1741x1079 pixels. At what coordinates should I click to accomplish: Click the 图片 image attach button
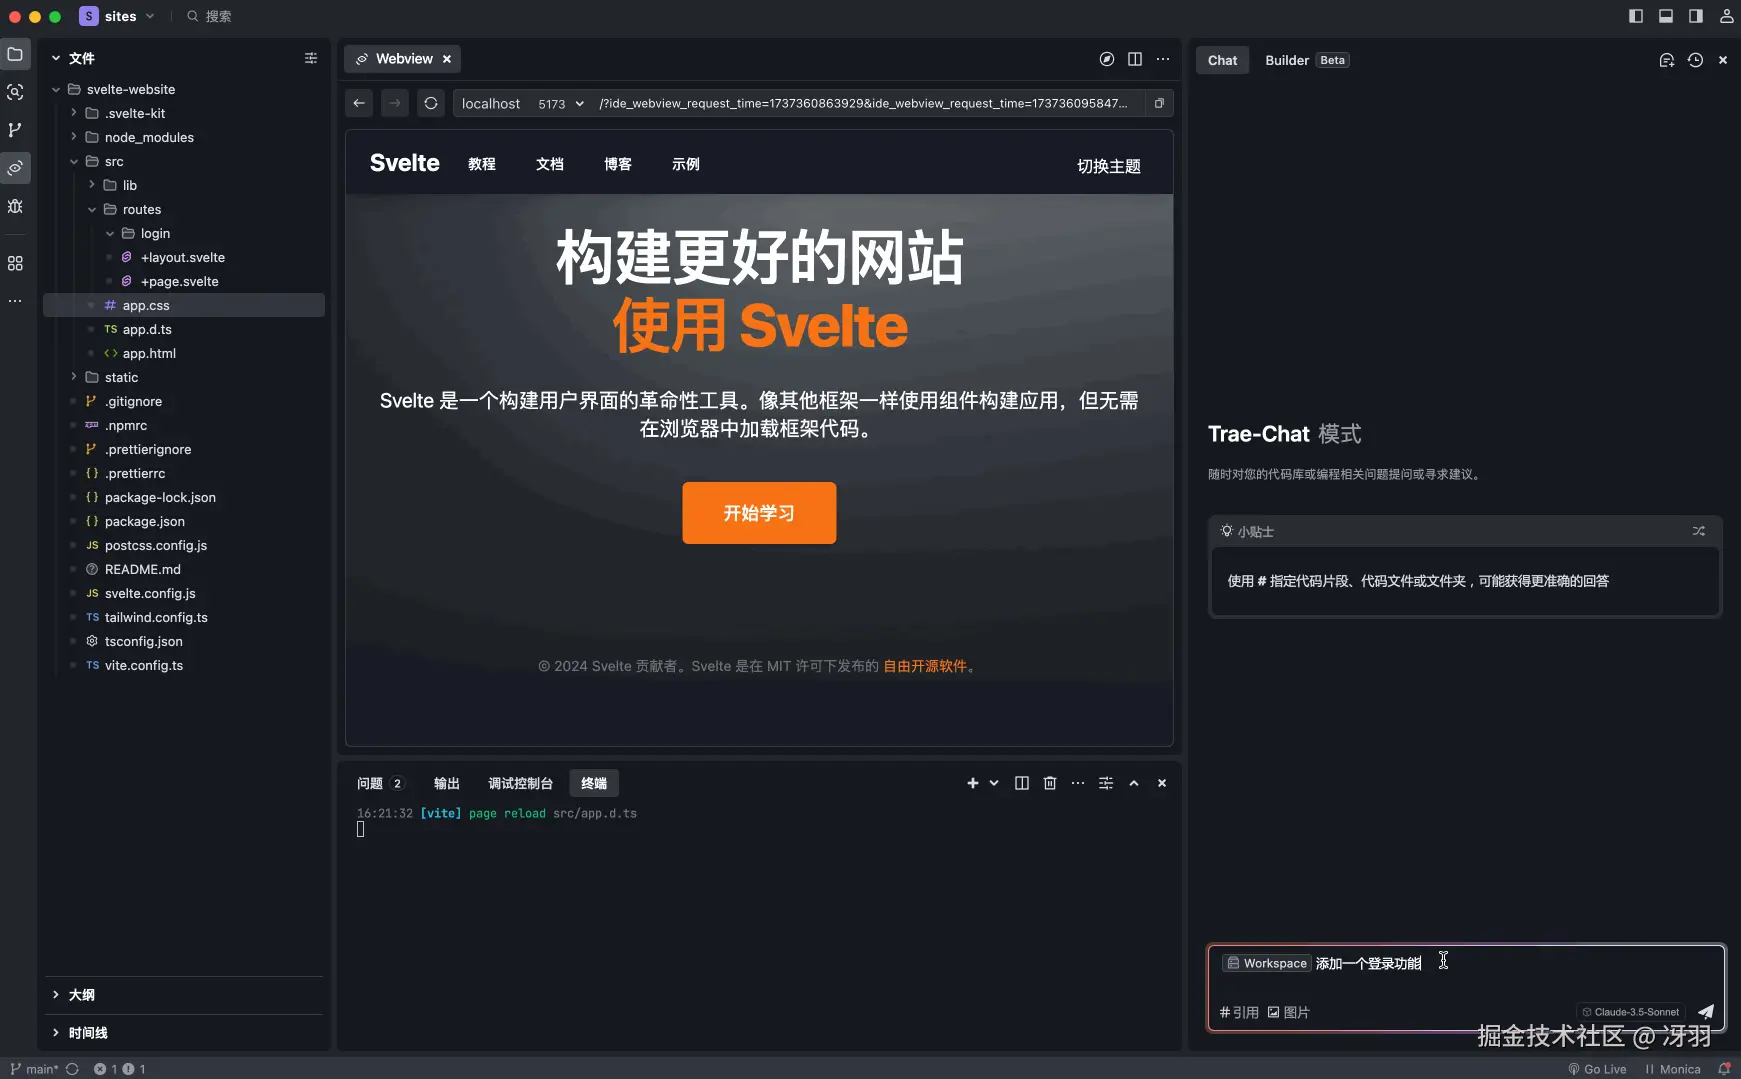[x=1289, y=1012]
